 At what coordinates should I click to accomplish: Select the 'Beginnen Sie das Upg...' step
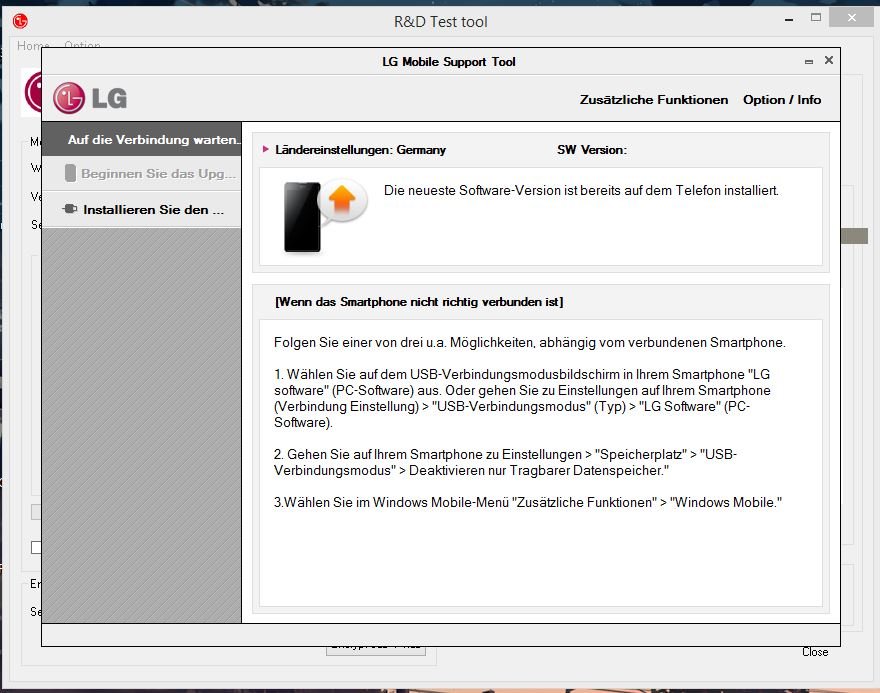[142, 173]
